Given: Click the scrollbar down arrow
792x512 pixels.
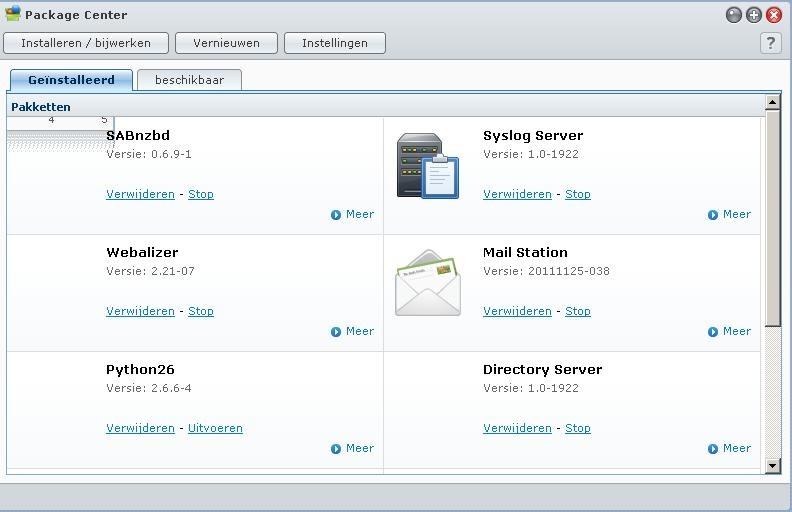Looking at the screenshot, I should point(772,466).
